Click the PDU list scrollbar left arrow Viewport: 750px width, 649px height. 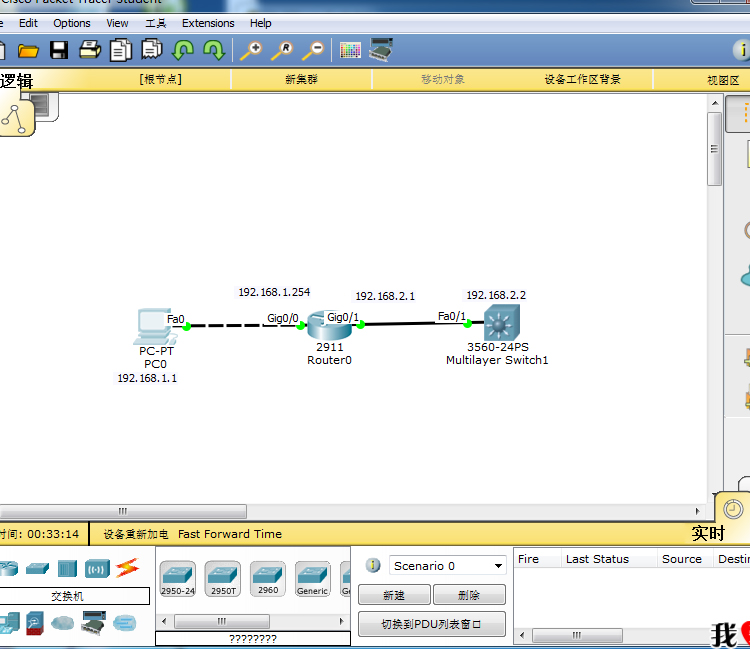(x=522, y=636)
